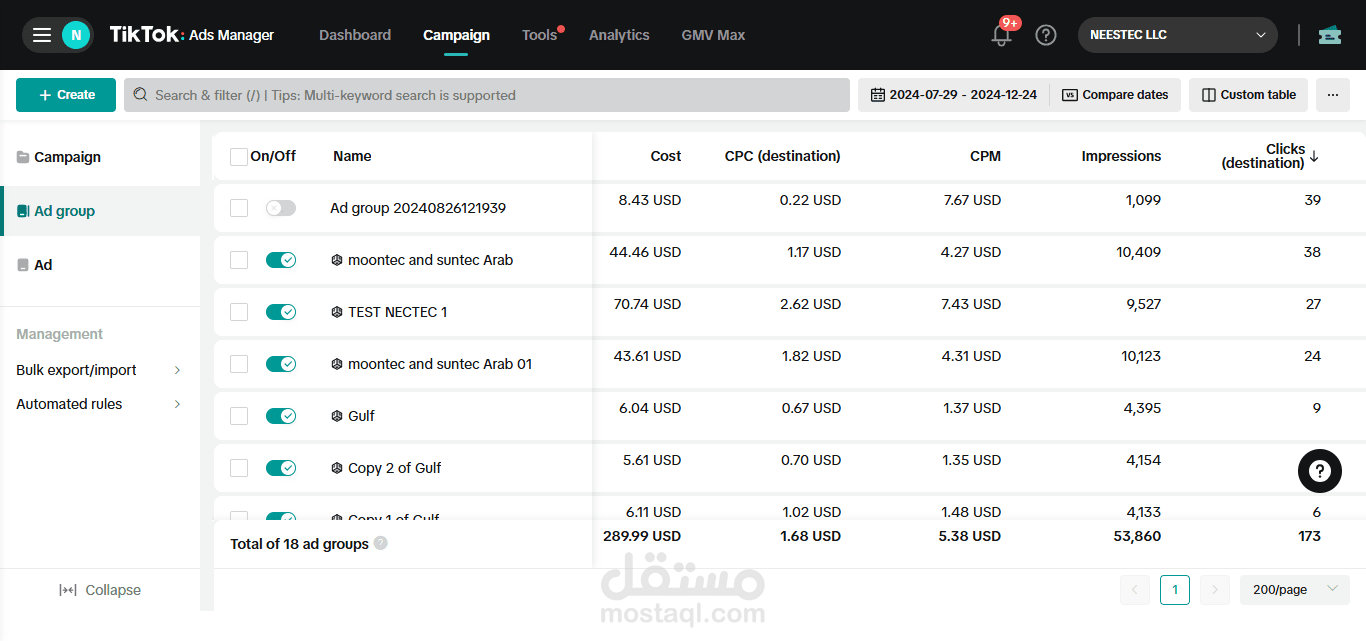Expand the Bulk export/import submenu

click(100, 370)
